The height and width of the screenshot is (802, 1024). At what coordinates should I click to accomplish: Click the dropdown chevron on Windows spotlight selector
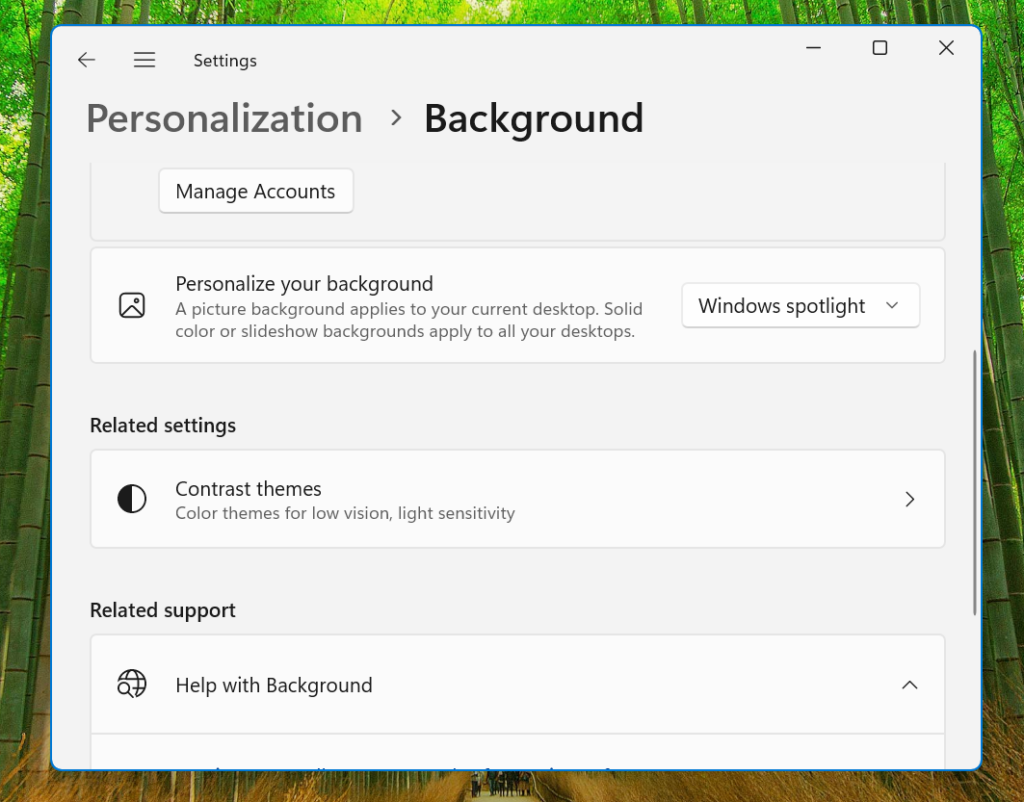click(893, 306)
